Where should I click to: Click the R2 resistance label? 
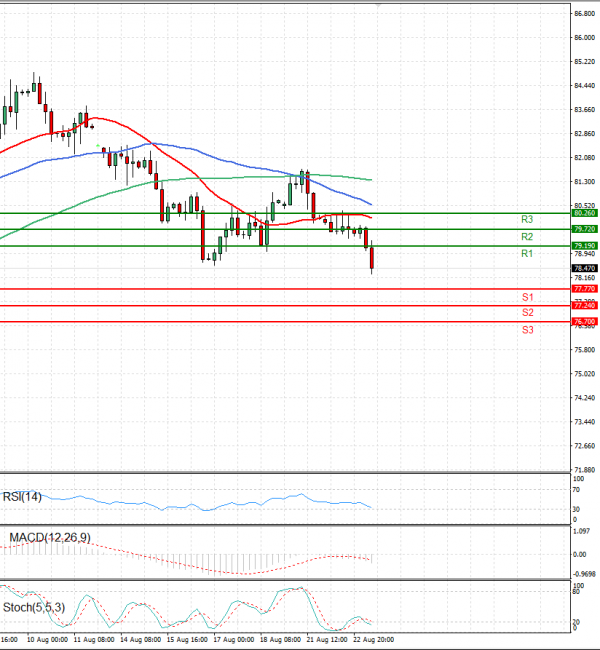(527, 237)
